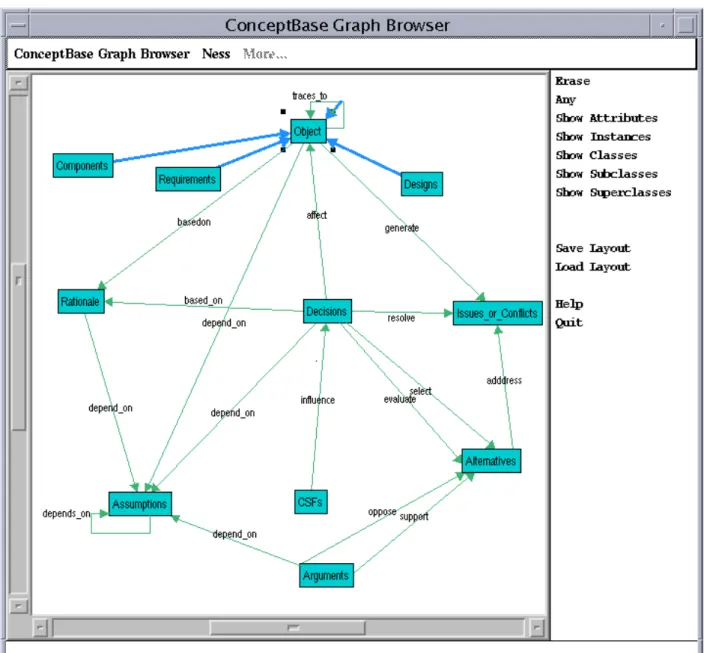Click the influence edge label
The width and height of the screenshot is (704, 653).
(317, 400)
